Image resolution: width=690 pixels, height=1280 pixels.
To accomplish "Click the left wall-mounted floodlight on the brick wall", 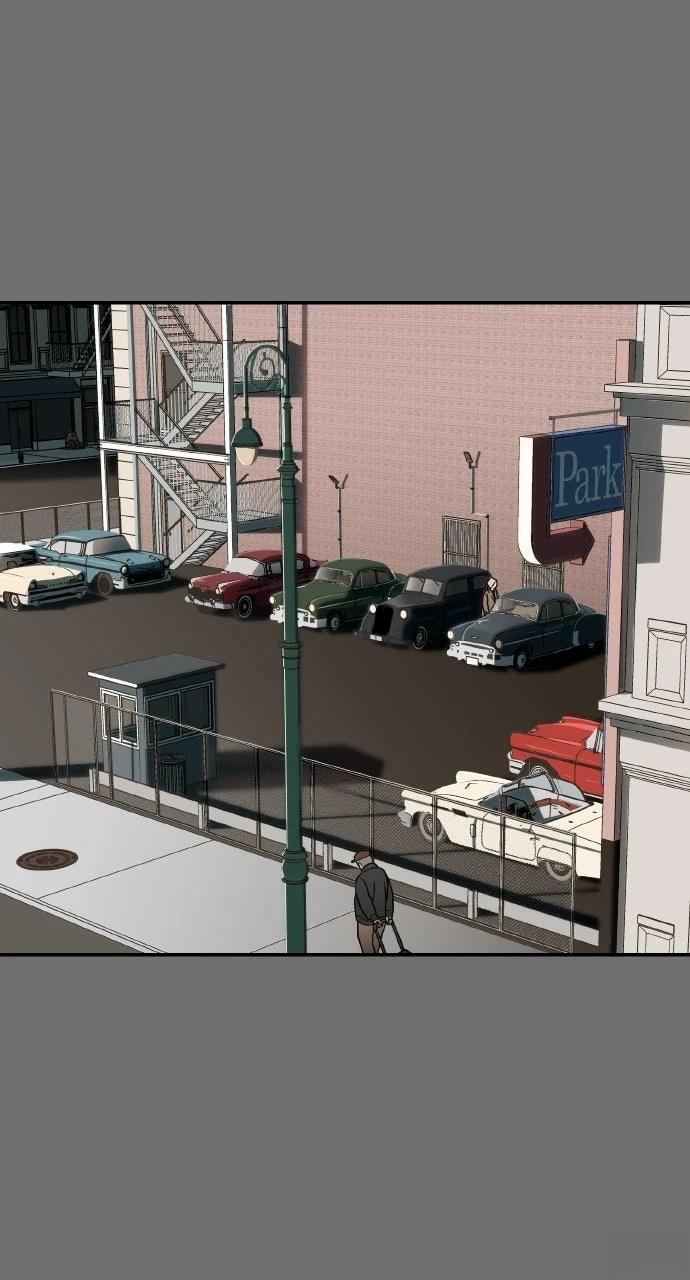I will 338,485.
